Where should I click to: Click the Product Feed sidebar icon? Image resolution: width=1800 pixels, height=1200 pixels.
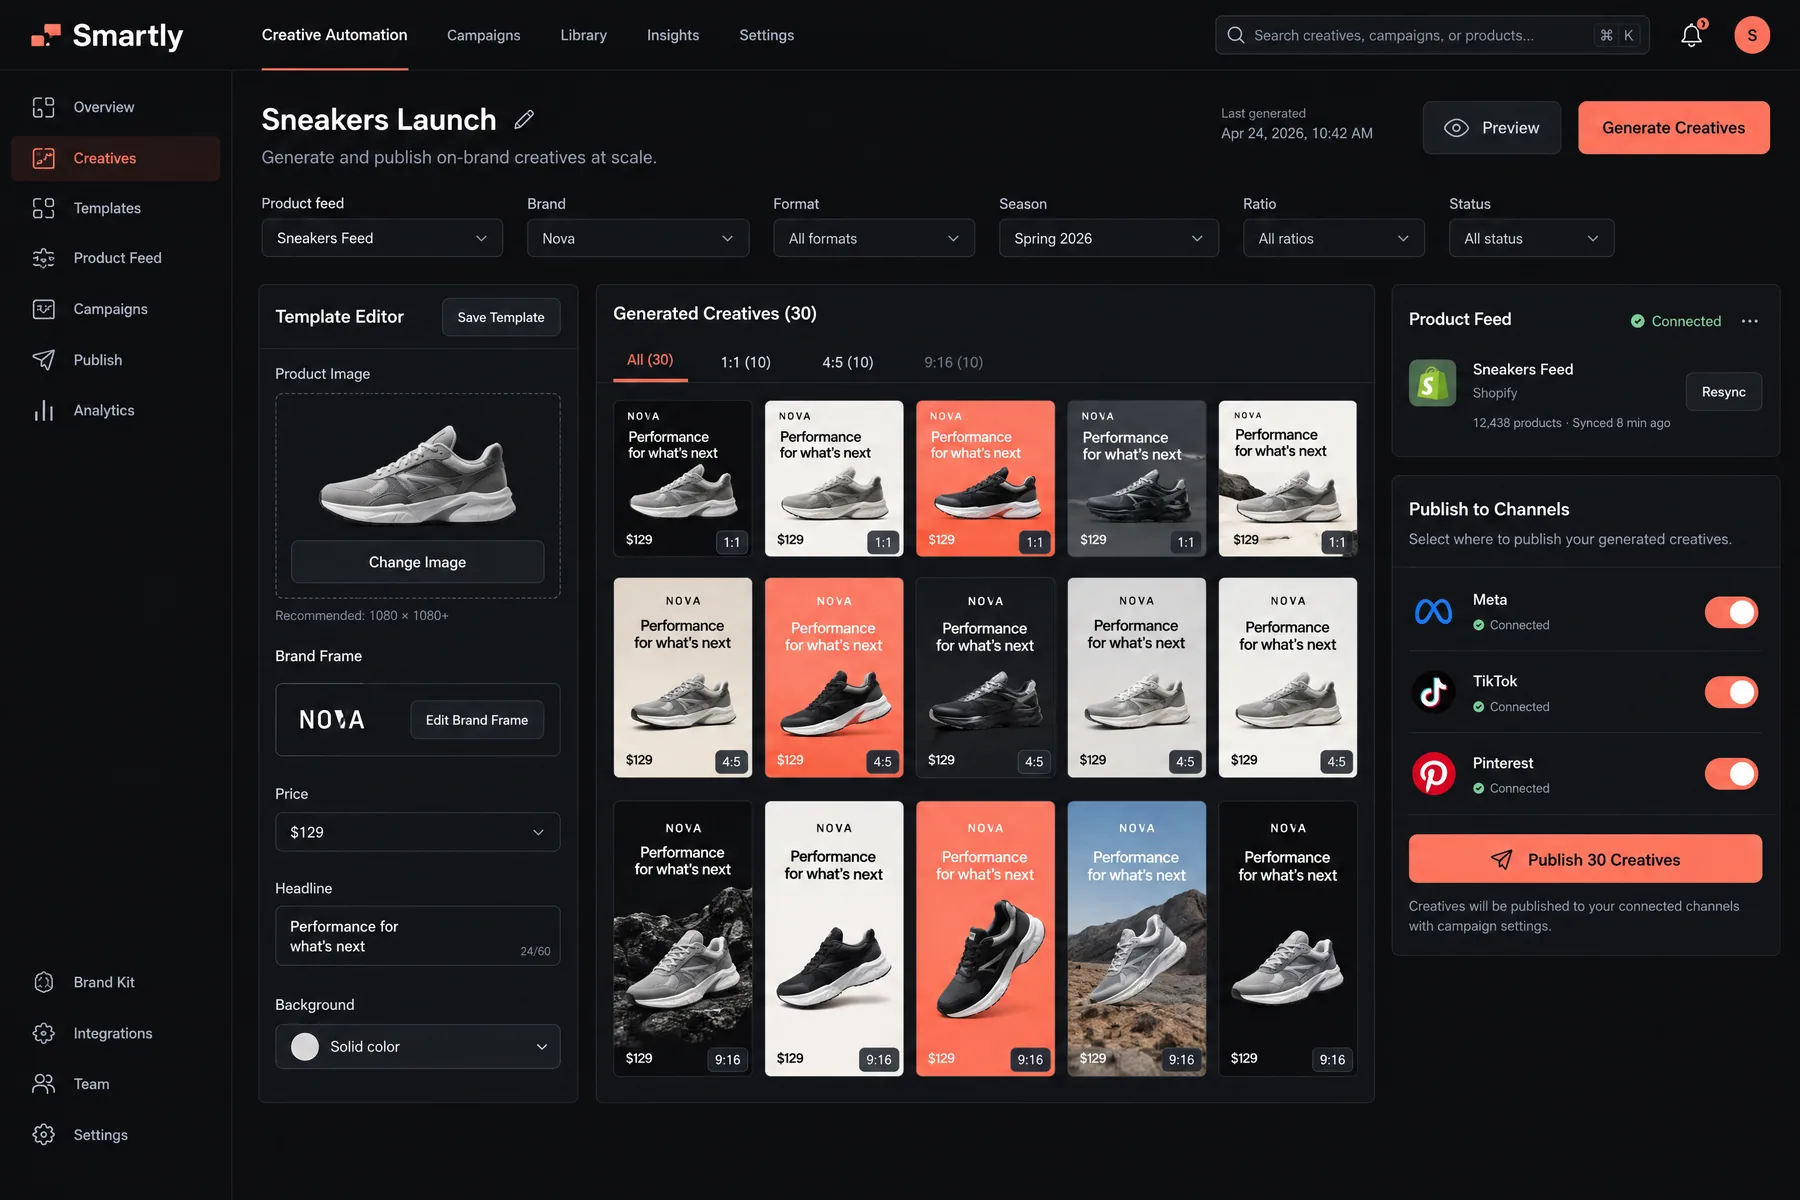44,258
